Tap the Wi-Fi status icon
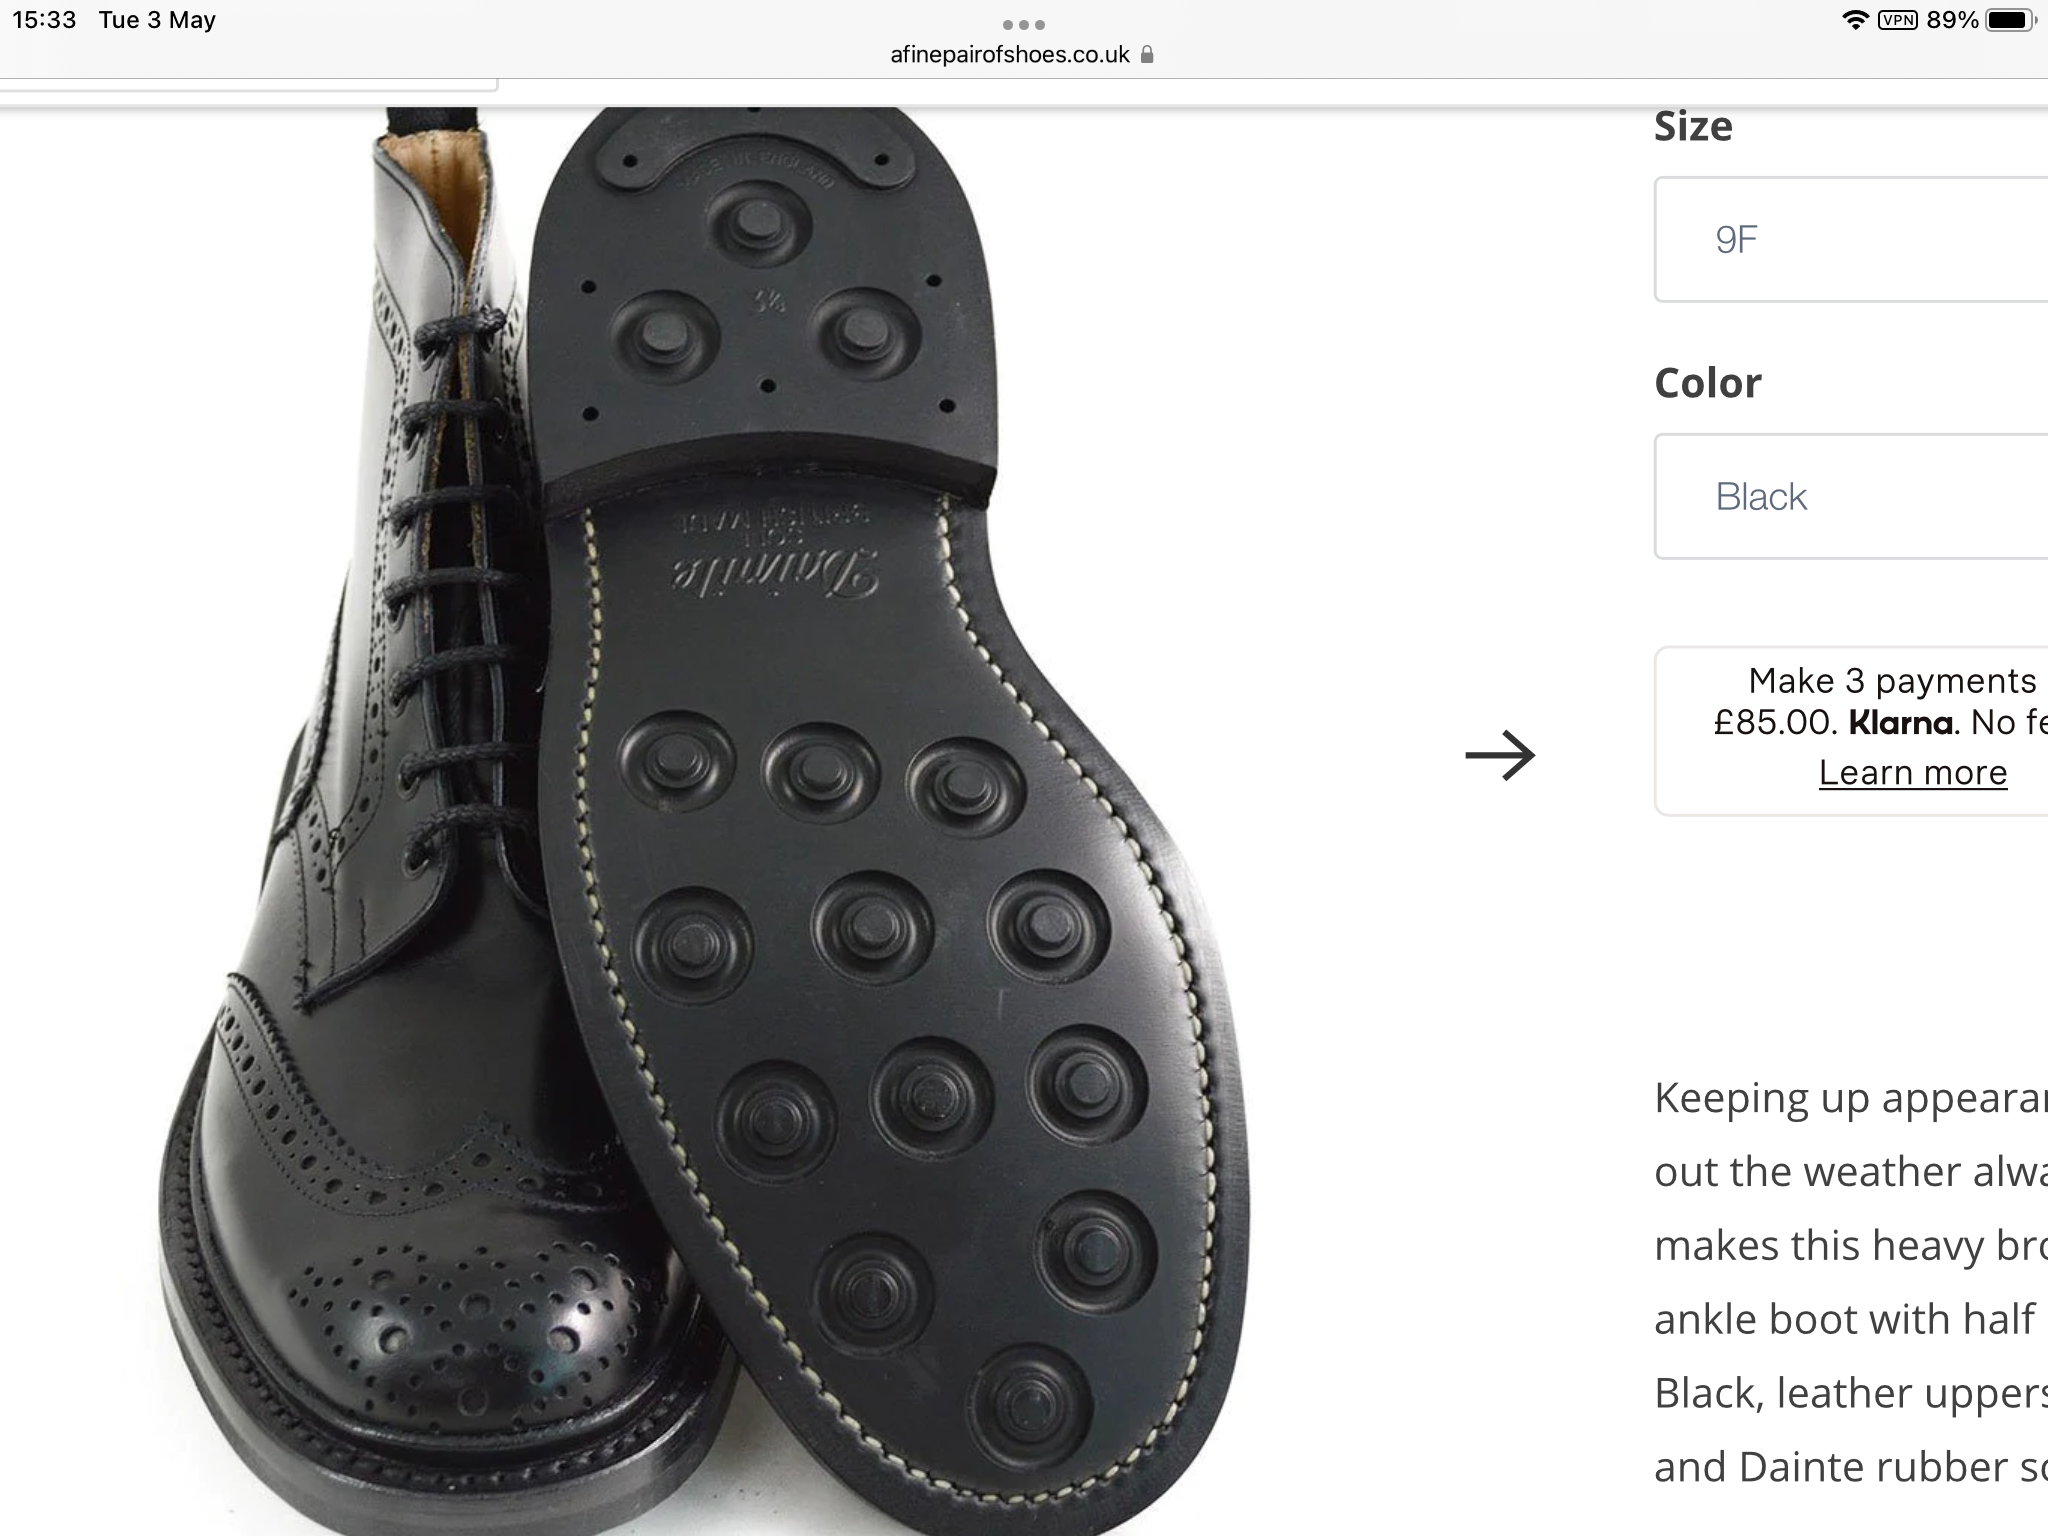This screenshot has height=1536, width=2048. [1855, 20]
